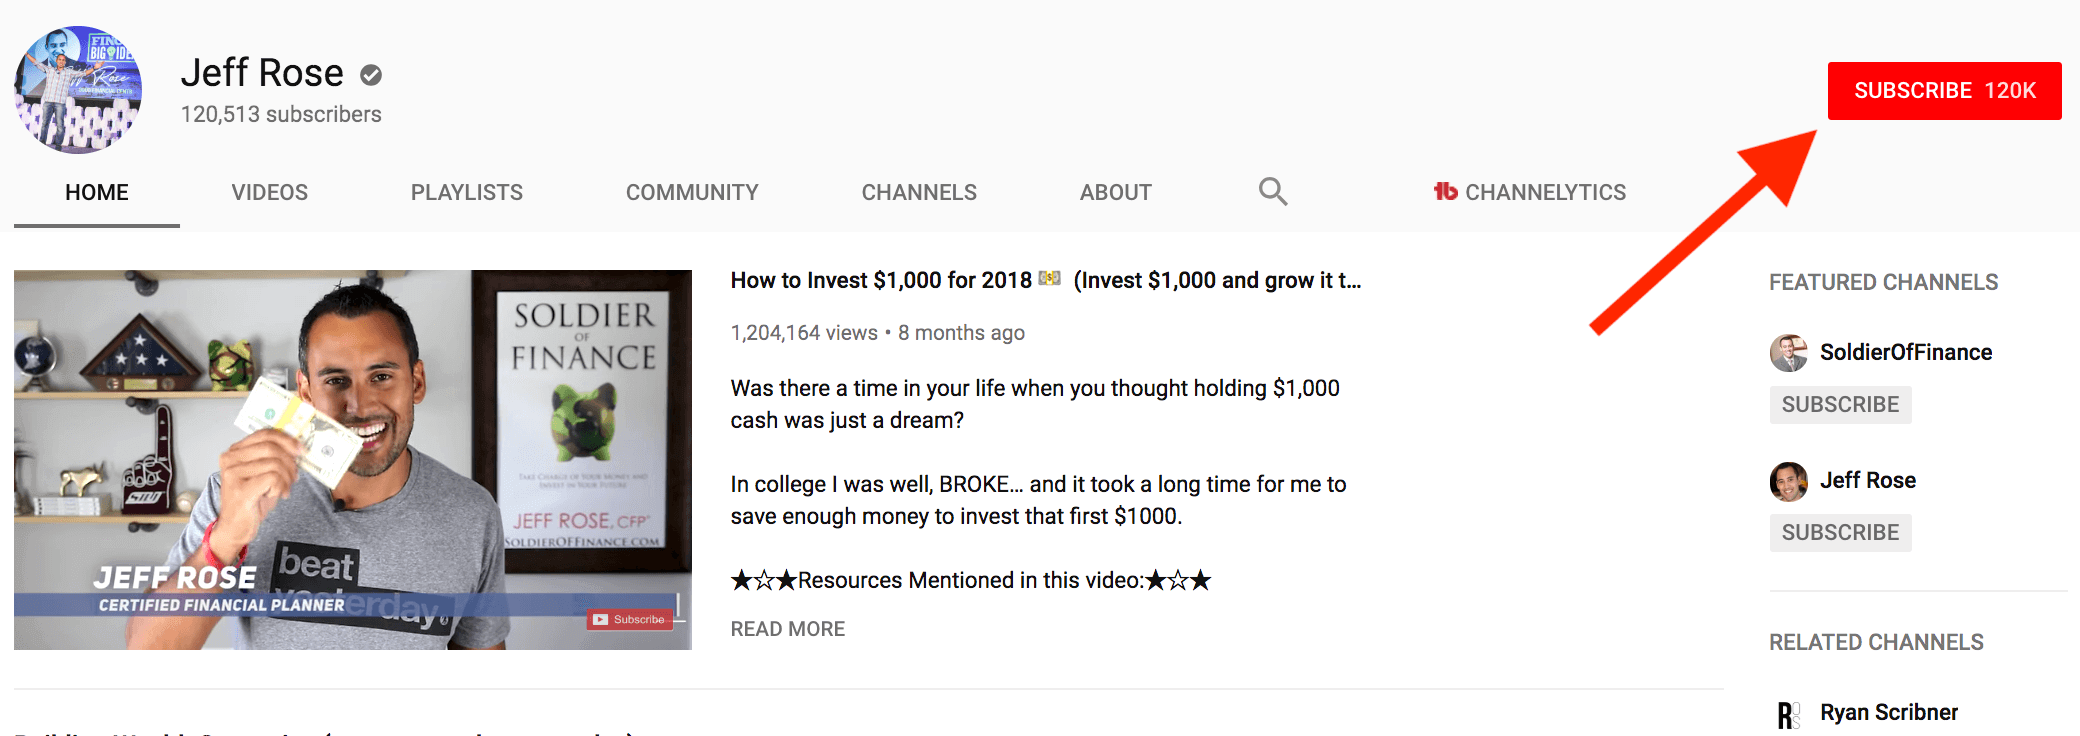Click the Ryan Scribner channel logo
Screen dimensions: 2080x736
pyautogui.click(x=1788, y=714)
